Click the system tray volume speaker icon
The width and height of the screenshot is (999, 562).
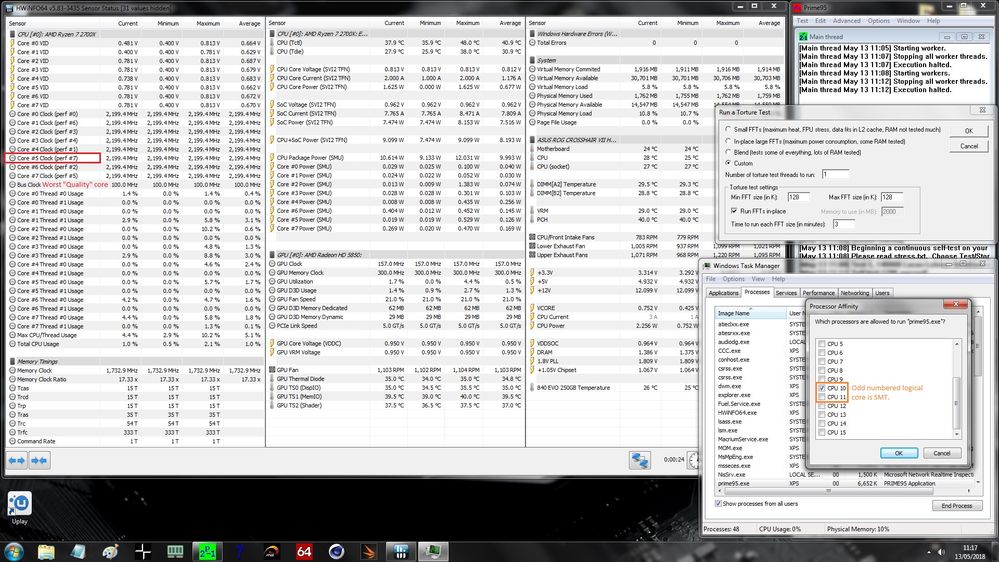pos(941,552)
